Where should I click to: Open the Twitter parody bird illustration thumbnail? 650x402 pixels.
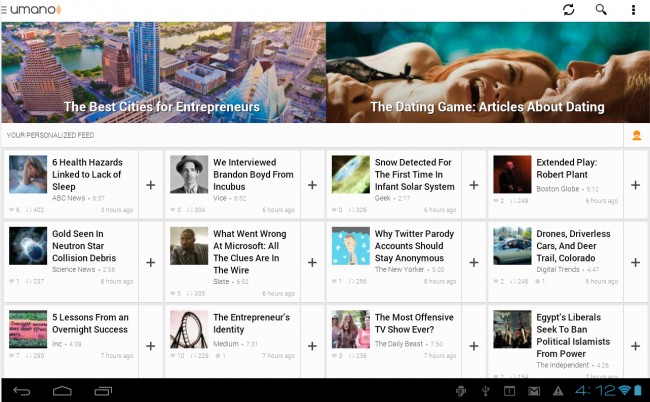coord(351,246)
